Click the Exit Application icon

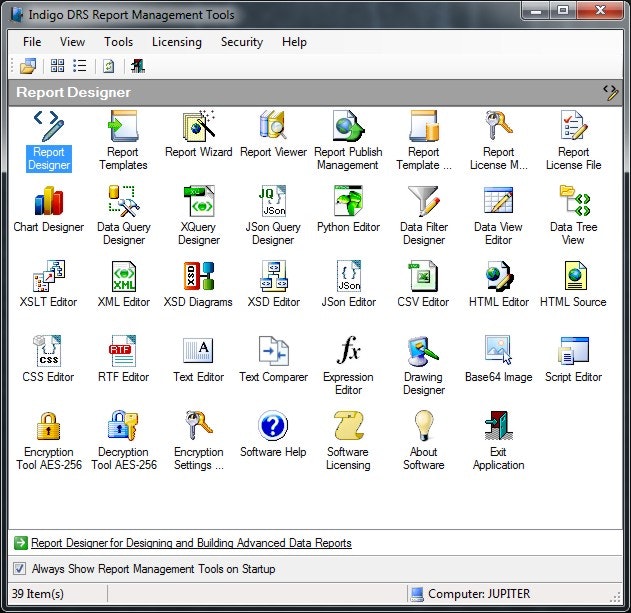point(498,440)
